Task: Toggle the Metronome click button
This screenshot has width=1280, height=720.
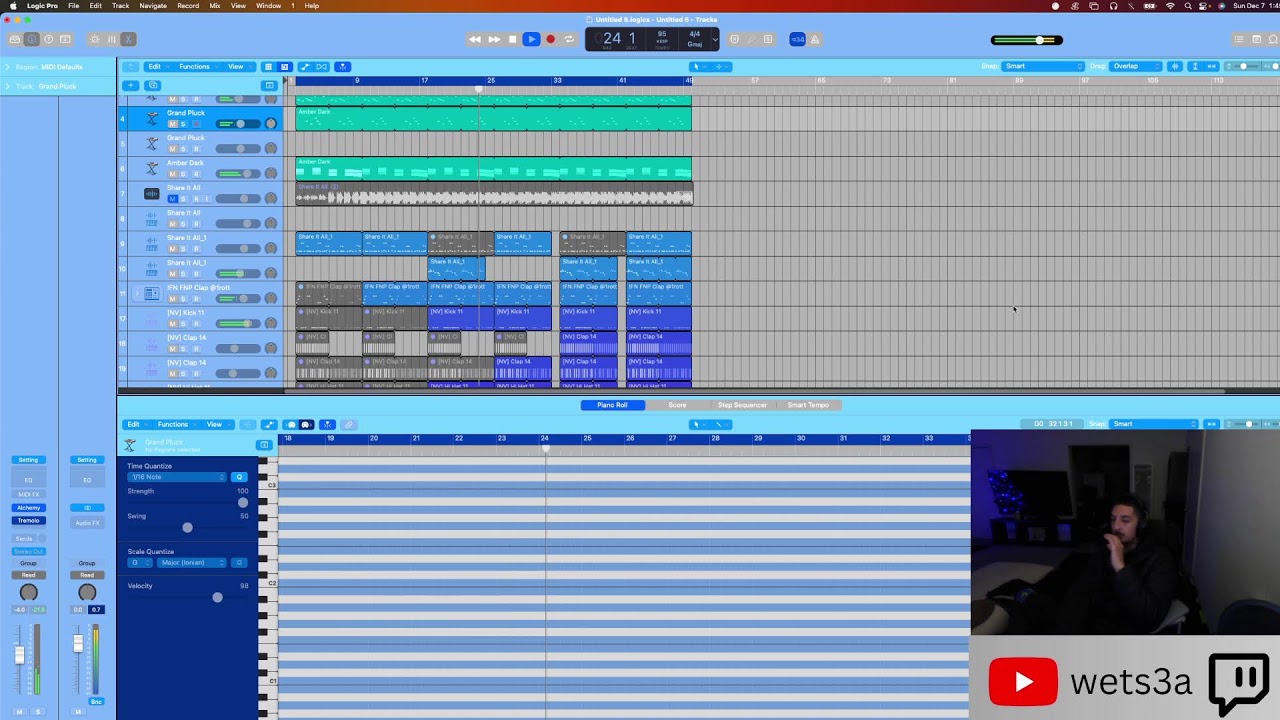Action: click(815, 40)
